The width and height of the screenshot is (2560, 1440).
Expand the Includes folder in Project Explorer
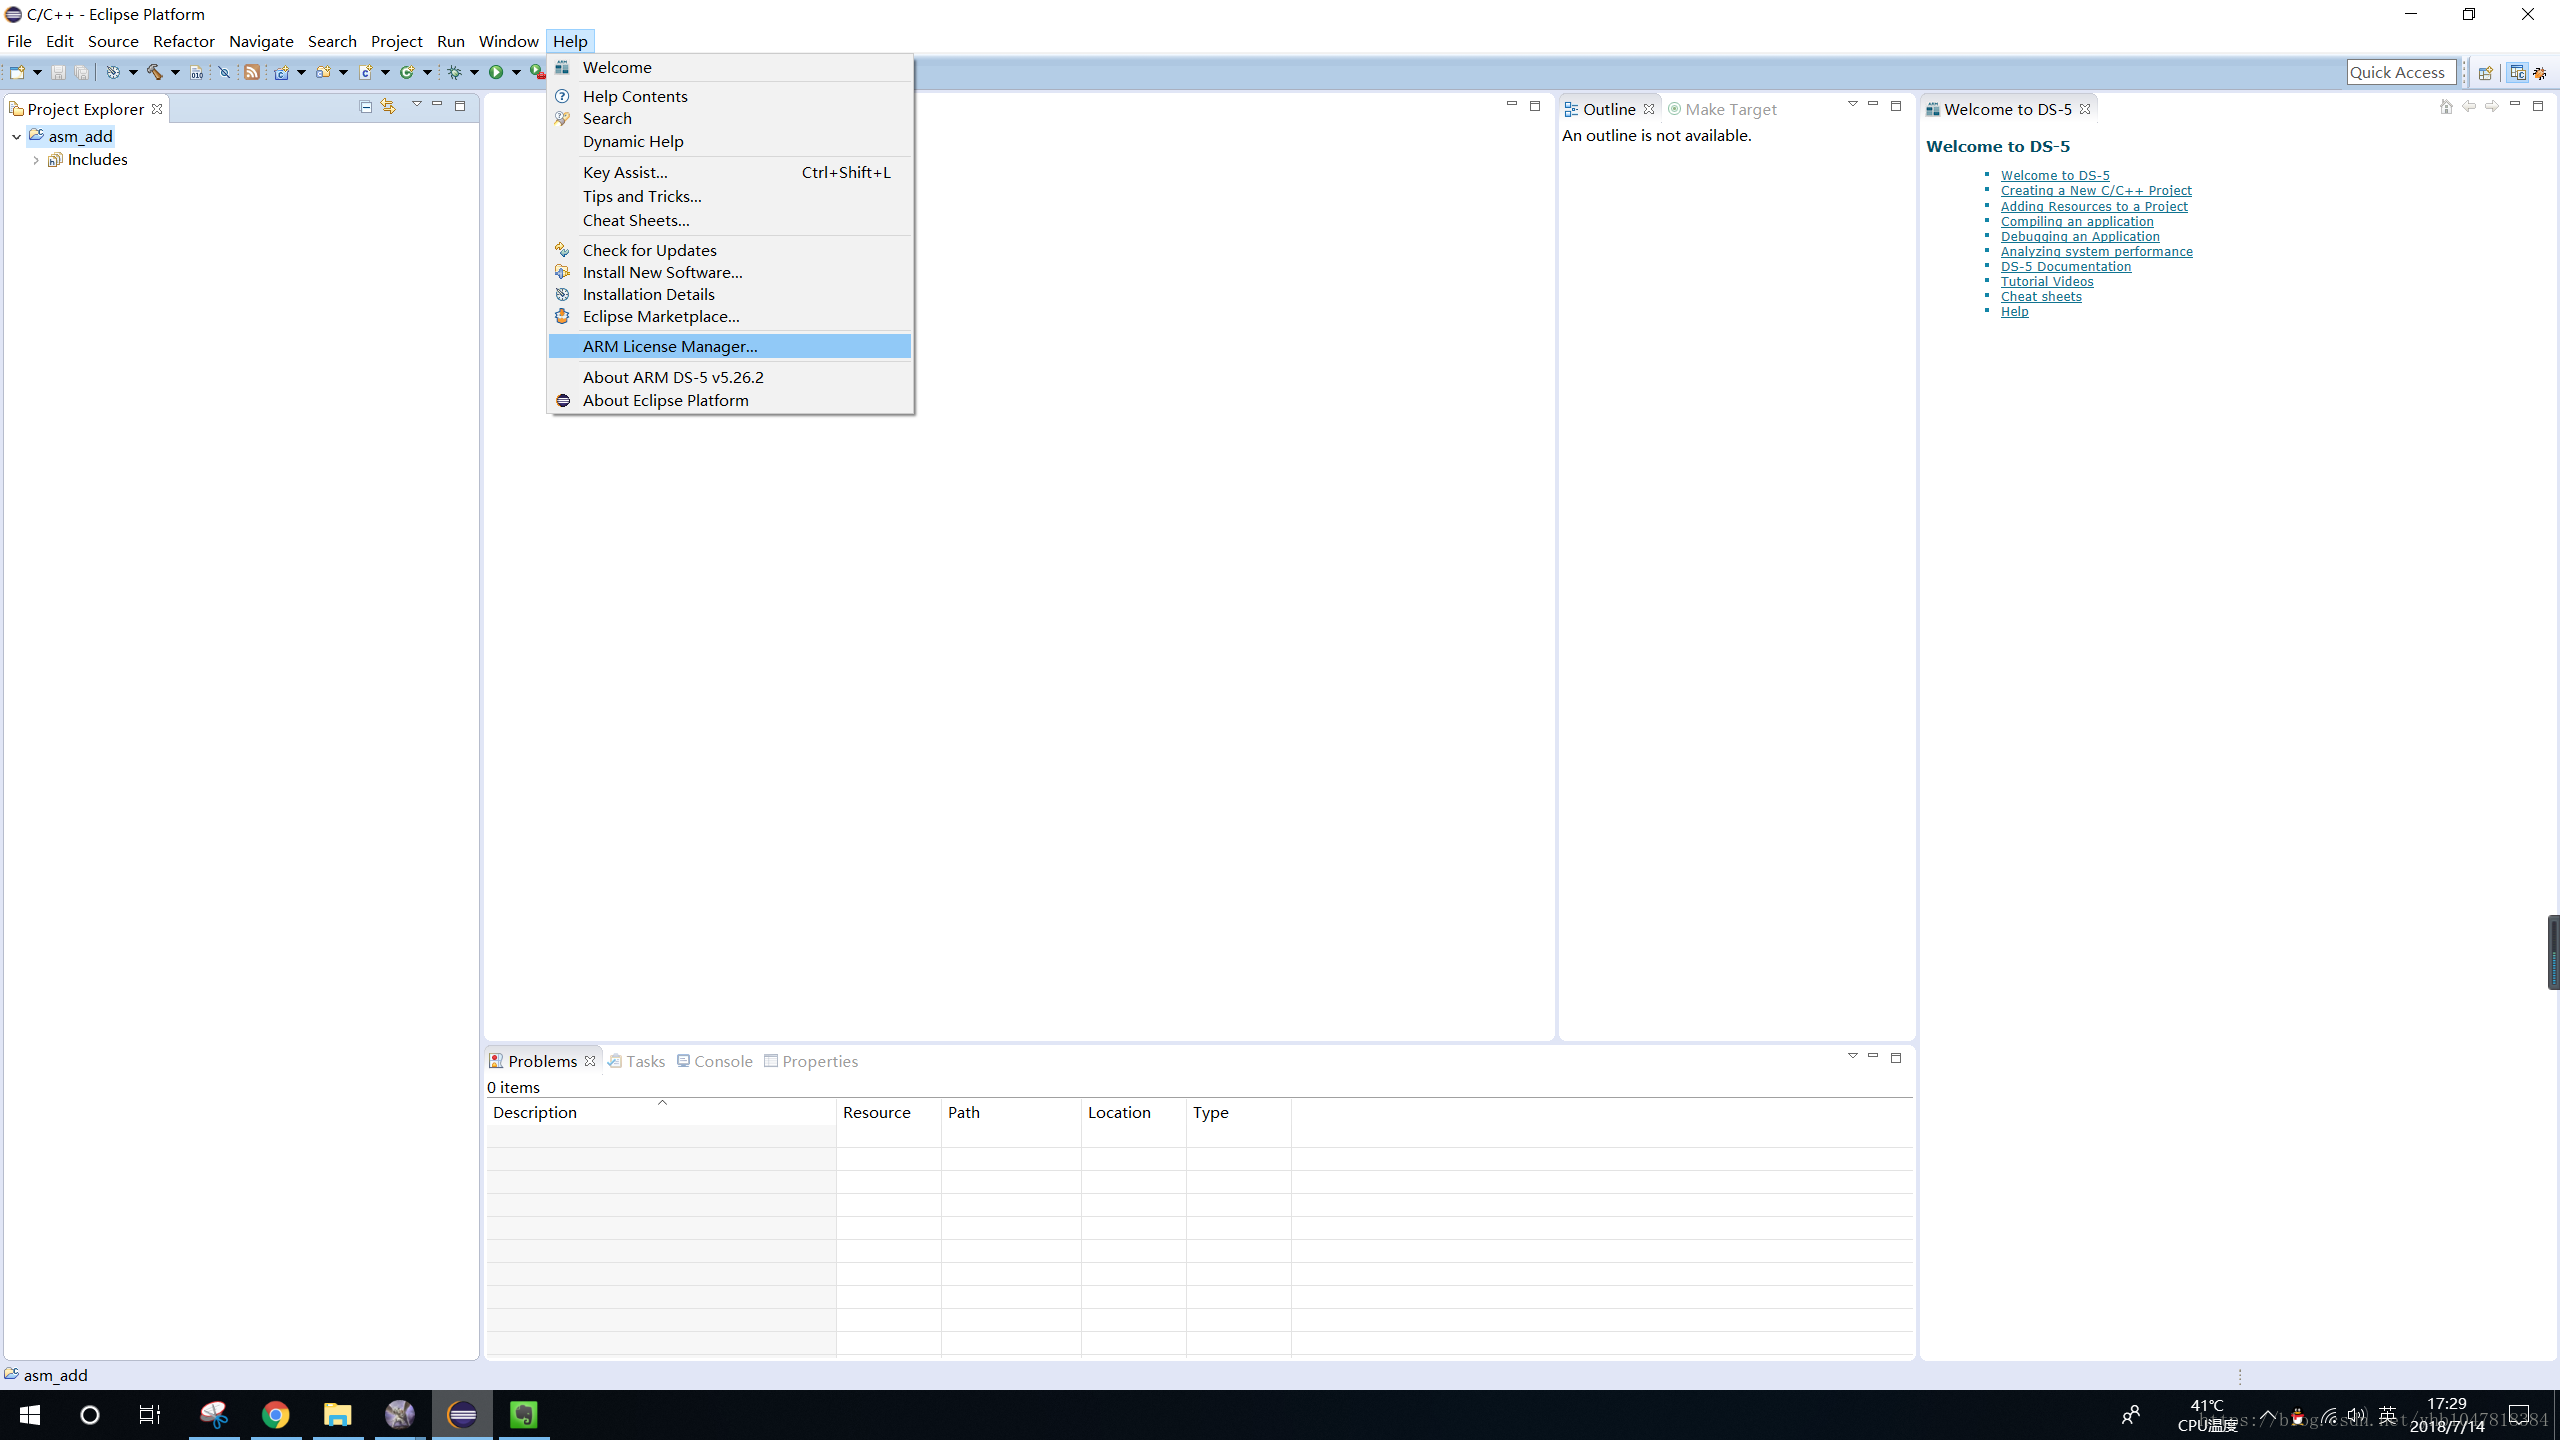tap(37, 158)
